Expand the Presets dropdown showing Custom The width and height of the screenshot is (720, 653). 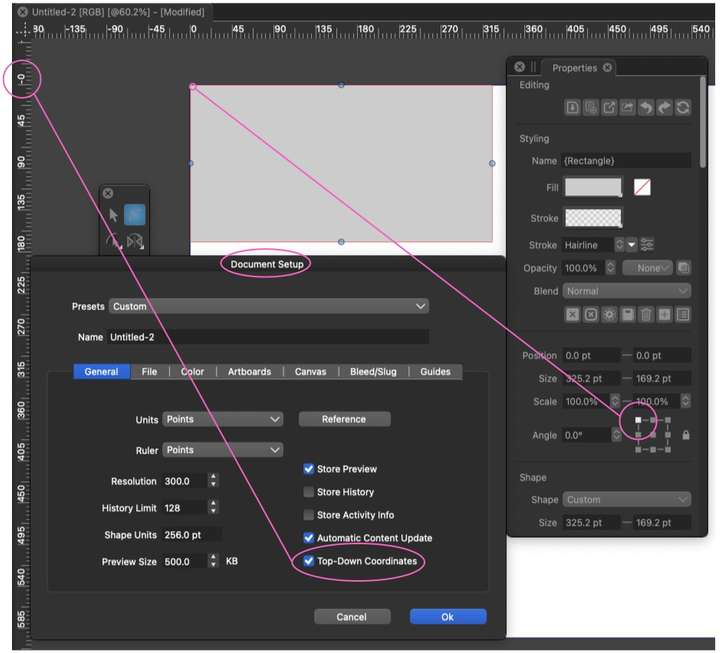pyautogui.click(x=269, y=306)
